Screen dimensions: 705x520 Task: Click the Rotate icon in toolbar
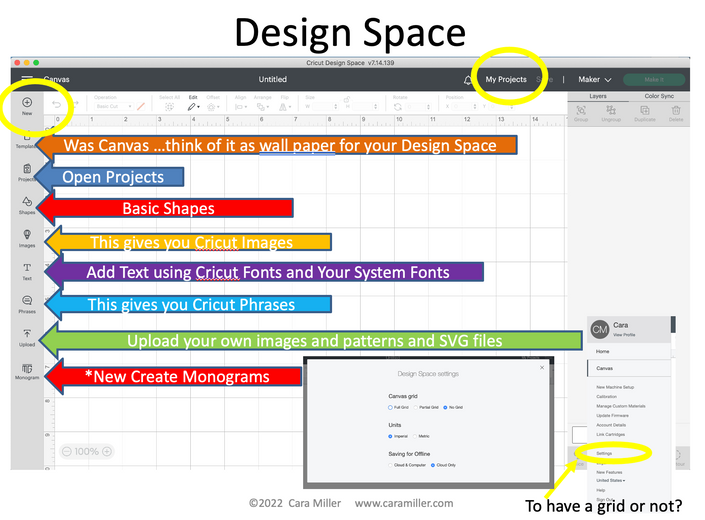coord(397,107)
